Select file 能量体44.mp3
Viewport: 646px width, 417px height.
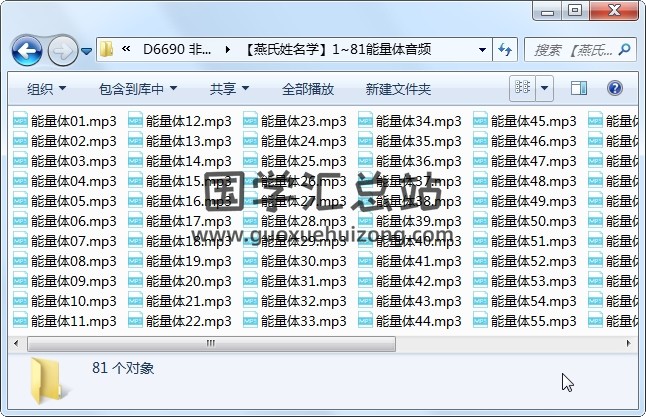point(410,321)
